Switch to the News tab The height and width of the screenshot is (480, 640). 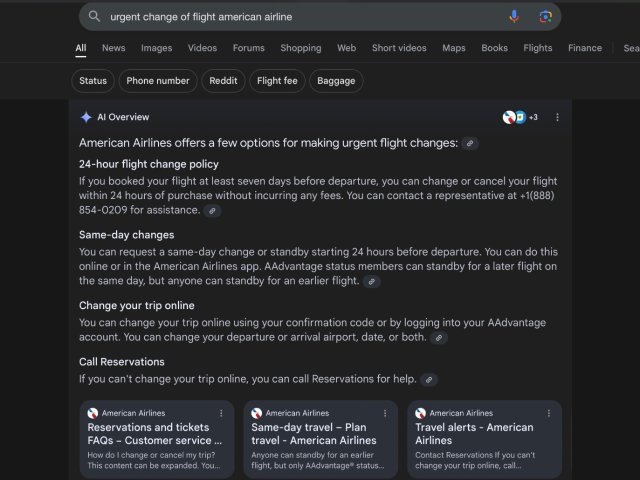click(113, 48)
